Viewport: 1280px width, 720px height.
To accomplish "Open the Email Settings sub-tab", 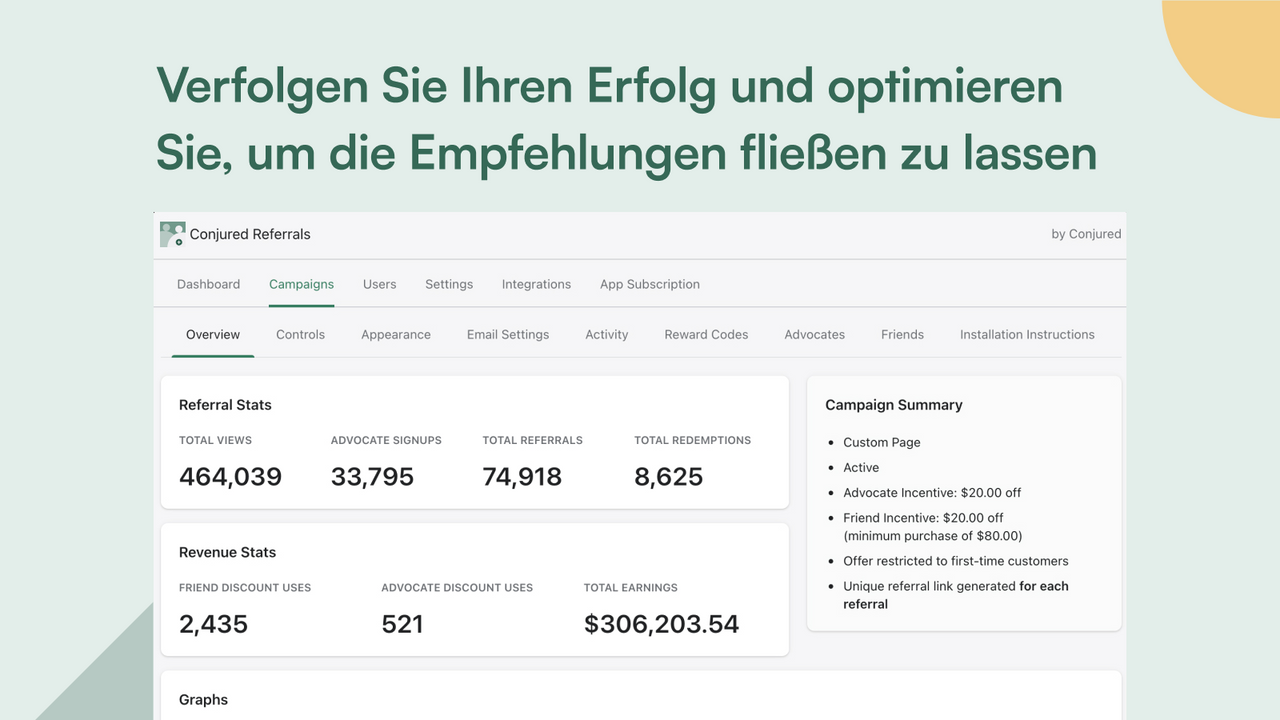I will coord(508,334).
